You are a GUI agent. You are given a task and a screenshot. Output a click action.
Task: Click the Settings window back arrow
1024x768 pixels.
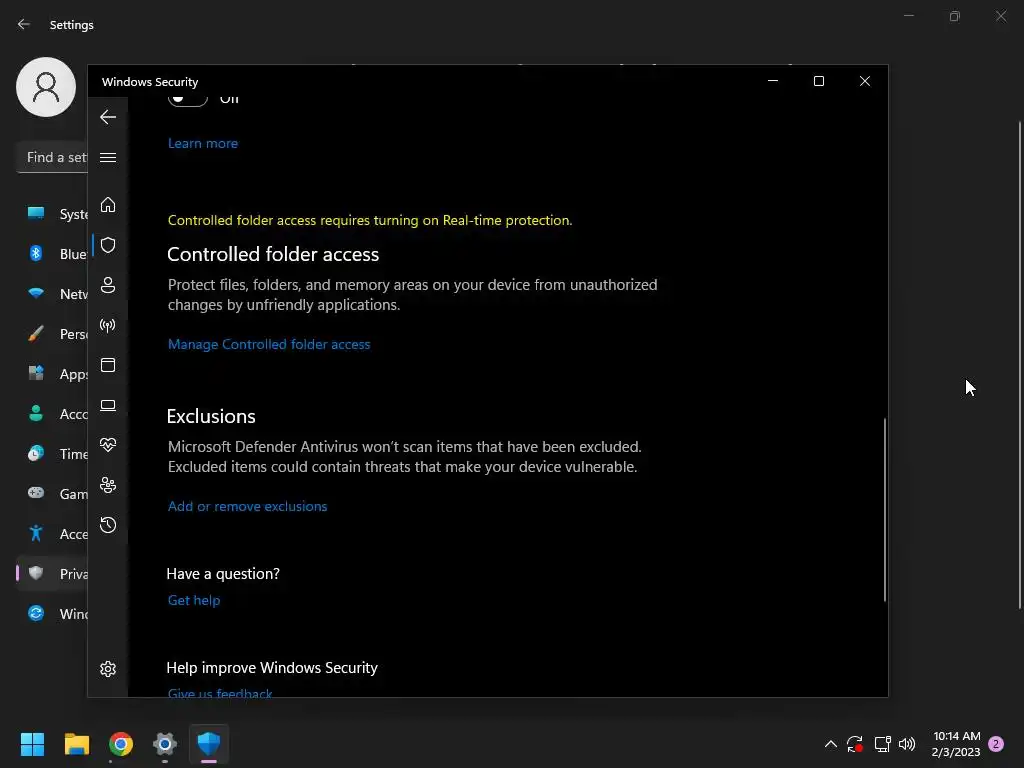click(x=24, y=24)
